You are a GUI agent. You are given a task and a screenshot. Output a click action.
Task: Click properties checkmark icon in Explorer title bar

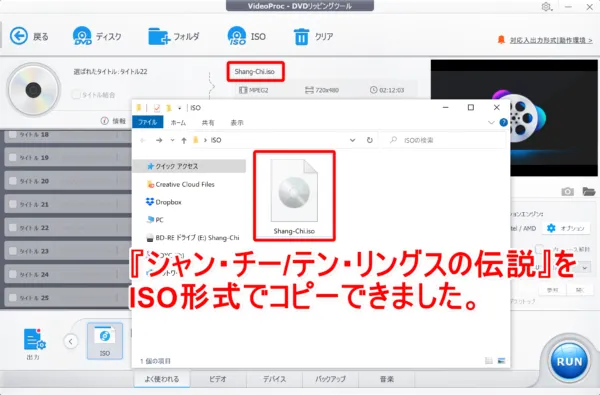coord(157,108)
